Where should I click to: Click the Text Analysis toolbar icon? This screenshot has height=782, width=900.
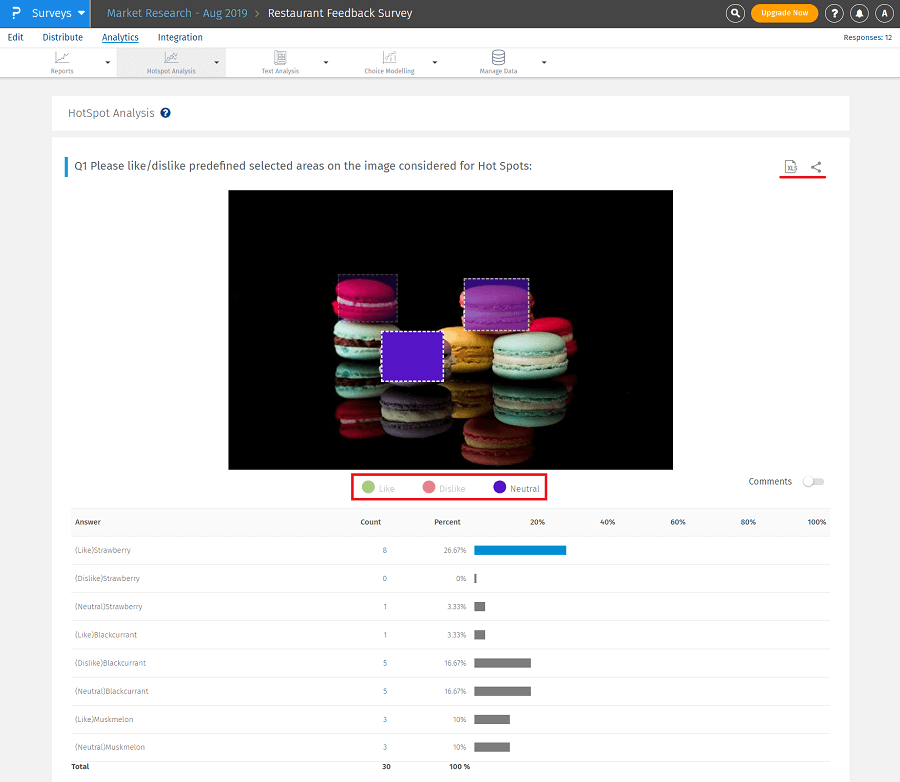(280, 57)
